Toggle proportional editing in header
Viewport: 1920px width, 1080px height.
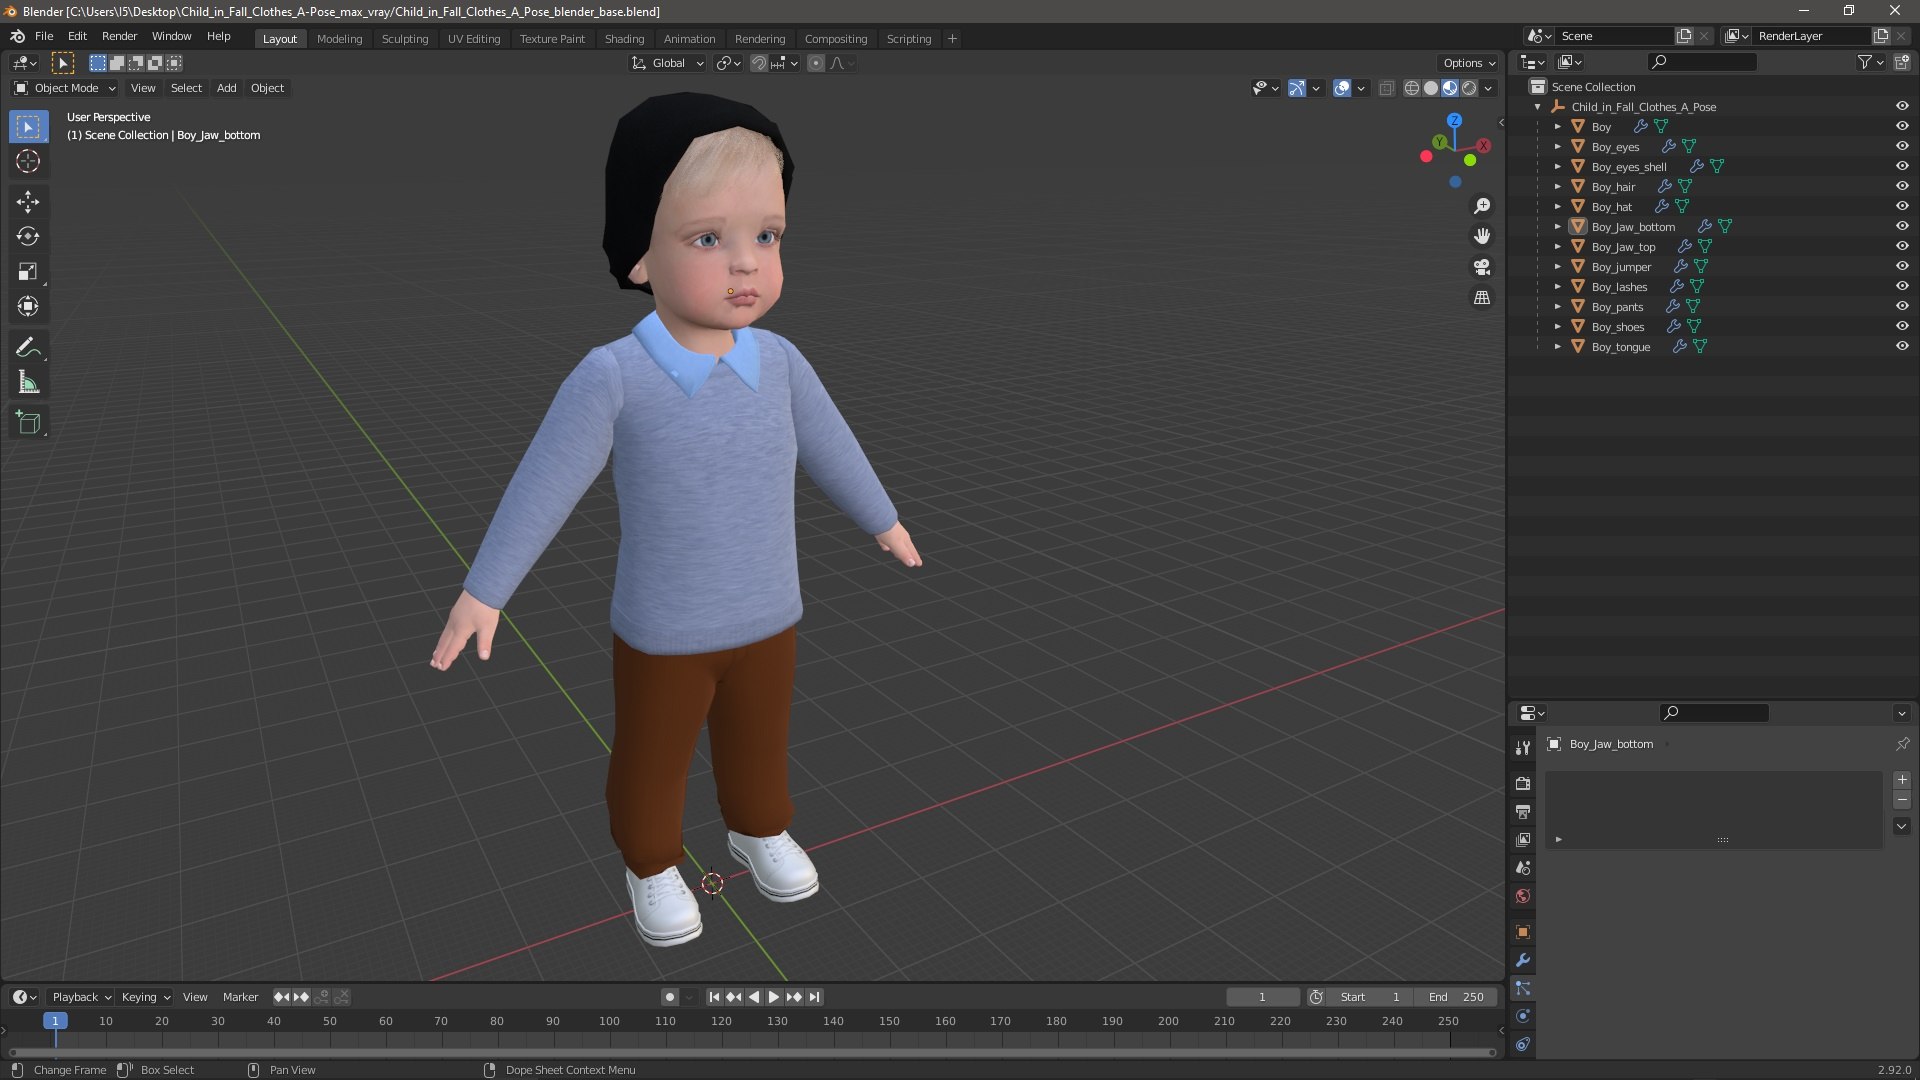click(x=816, y=63)
